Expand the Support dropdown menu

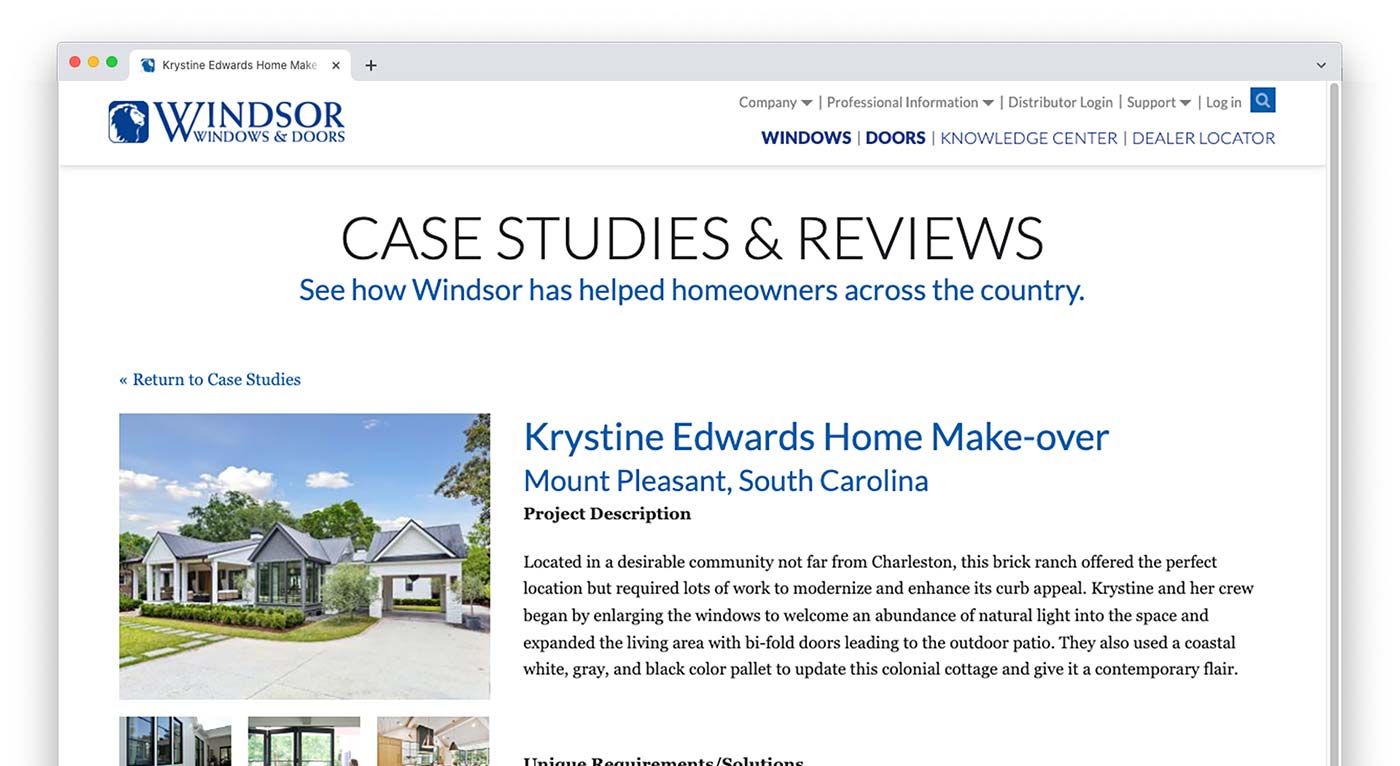(1159, 102)
